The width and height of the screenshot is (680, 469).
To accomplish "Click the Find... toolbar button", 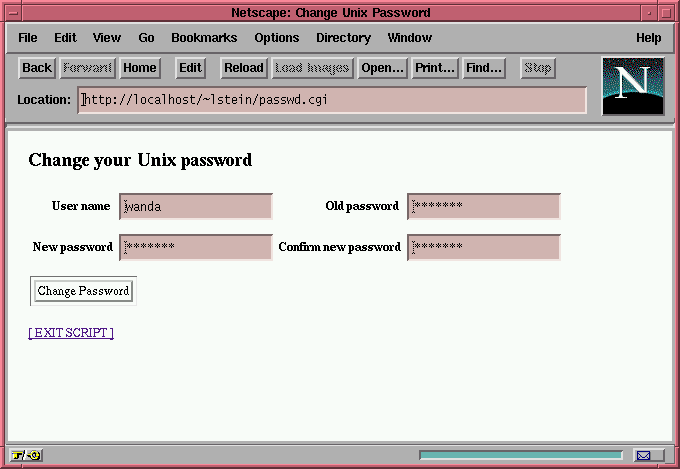I will 484,68.
